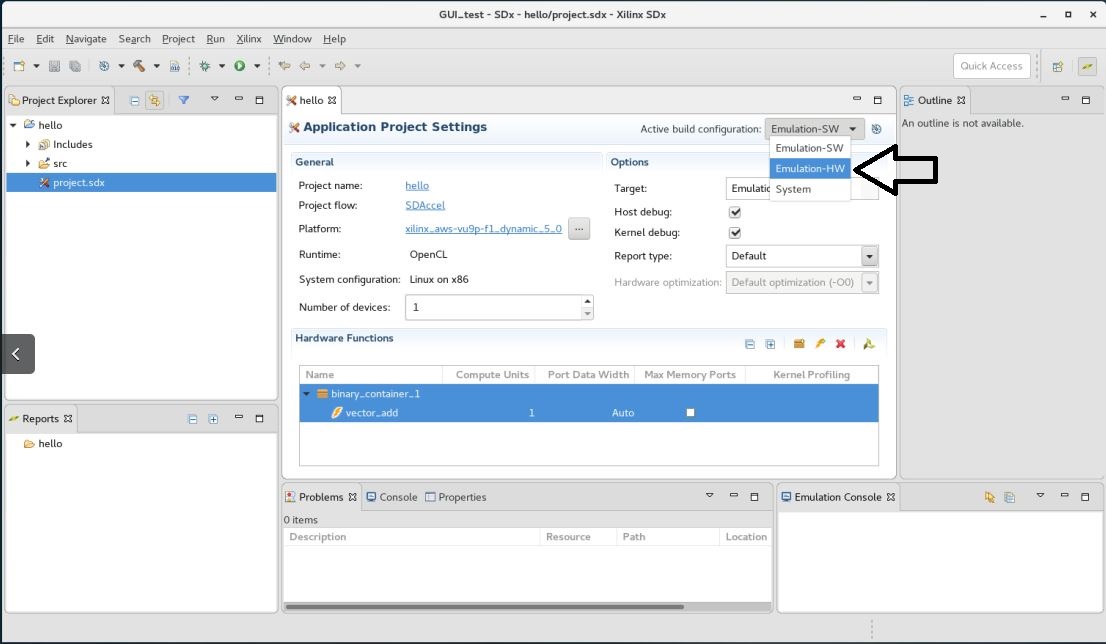Select System from the configuration list
1106x644 pixels.
click(x=810, y=189)
